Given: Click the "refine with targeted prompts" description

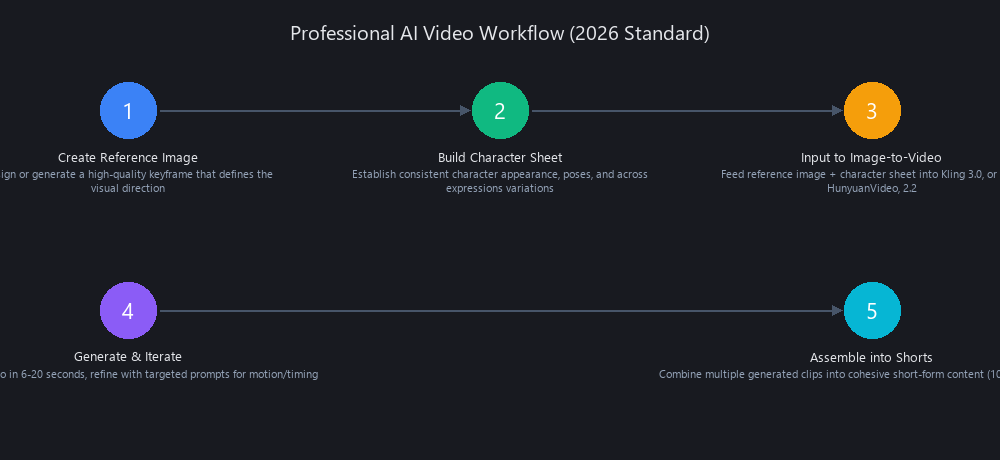Looking at the screenshot, I should [159, 375].
